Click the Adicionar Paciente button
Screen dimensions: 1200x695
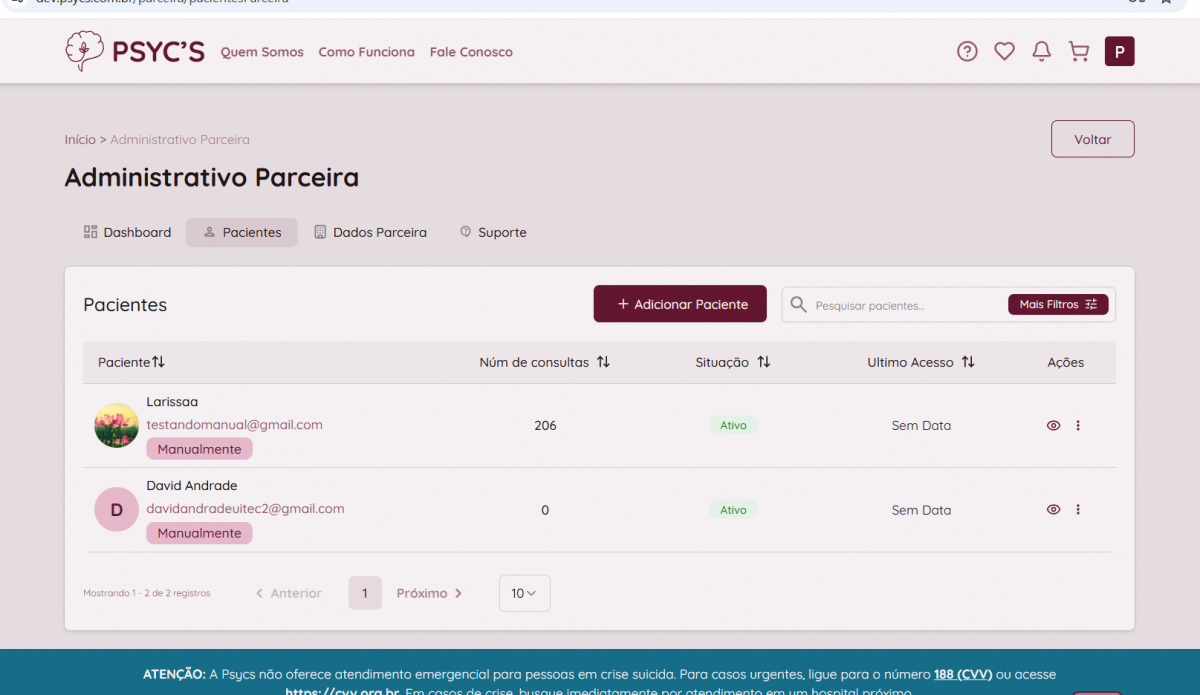pyautogui.click(x=680, y=304)
